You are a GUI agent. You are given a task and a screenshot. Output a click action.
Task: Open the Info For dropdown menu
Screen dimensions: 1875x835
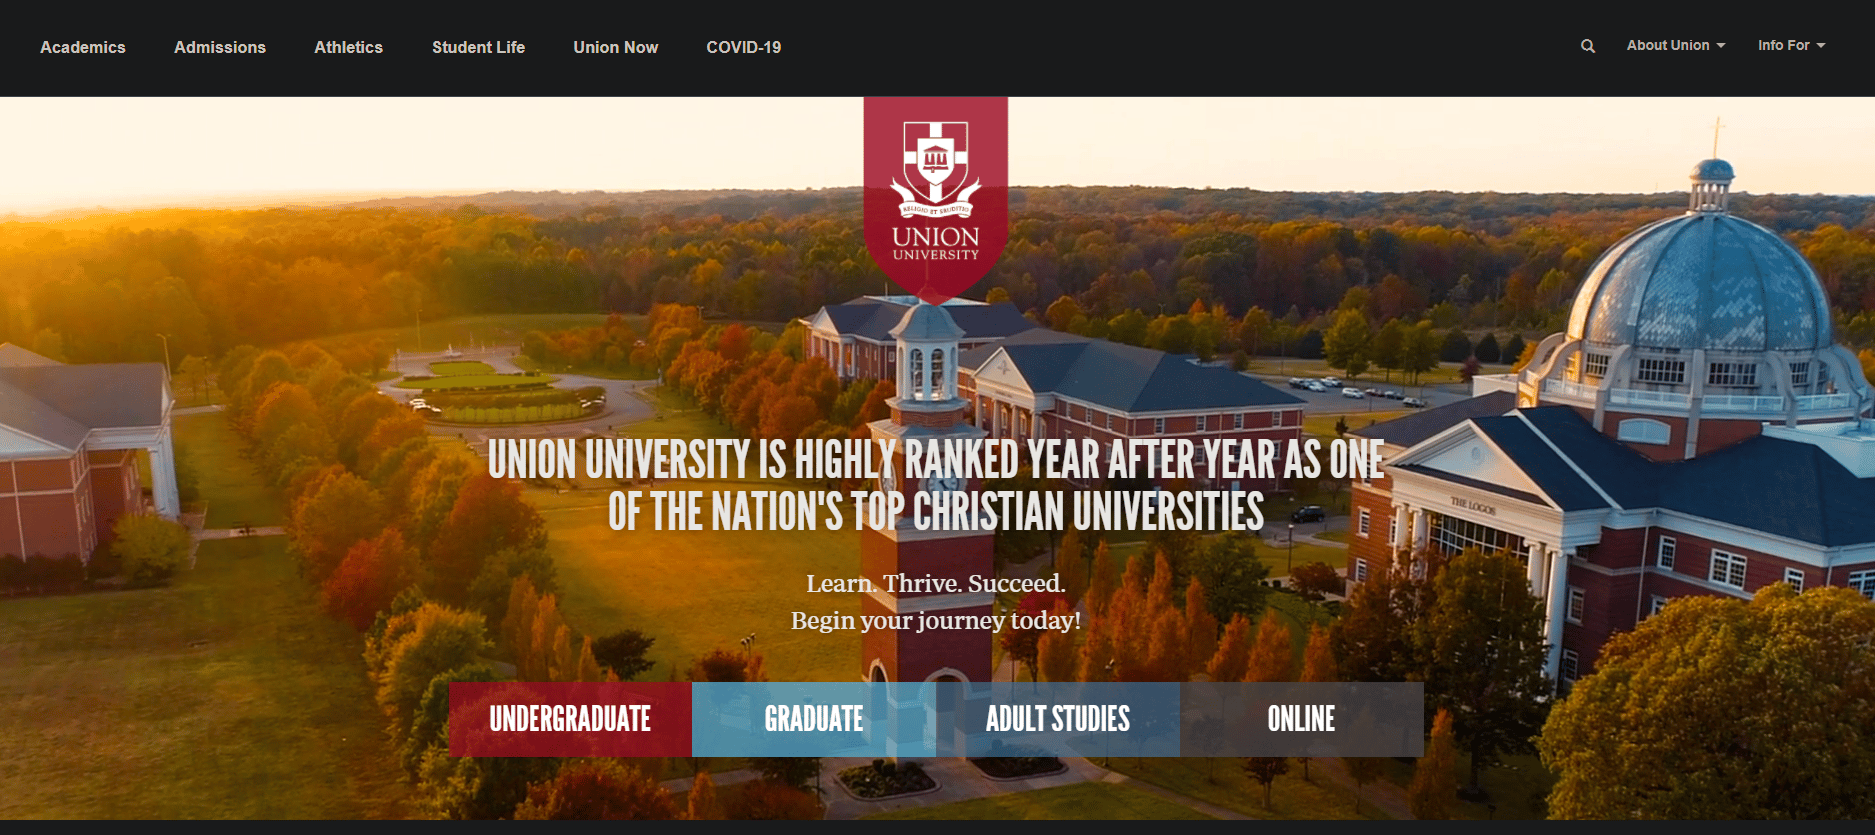click(1791, 46)
